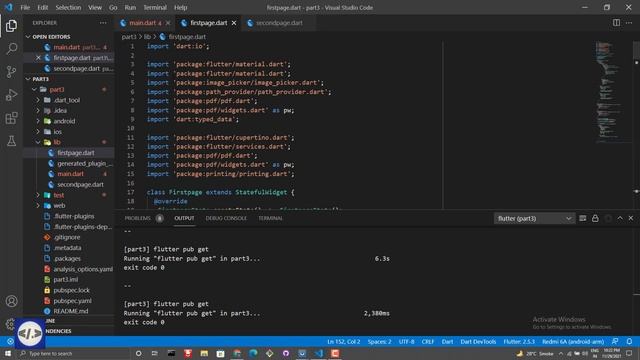Viewport: 640px width, 360px height.
Task: Close firstpage.dart in Open Editors list
Action: pos(38,58)
